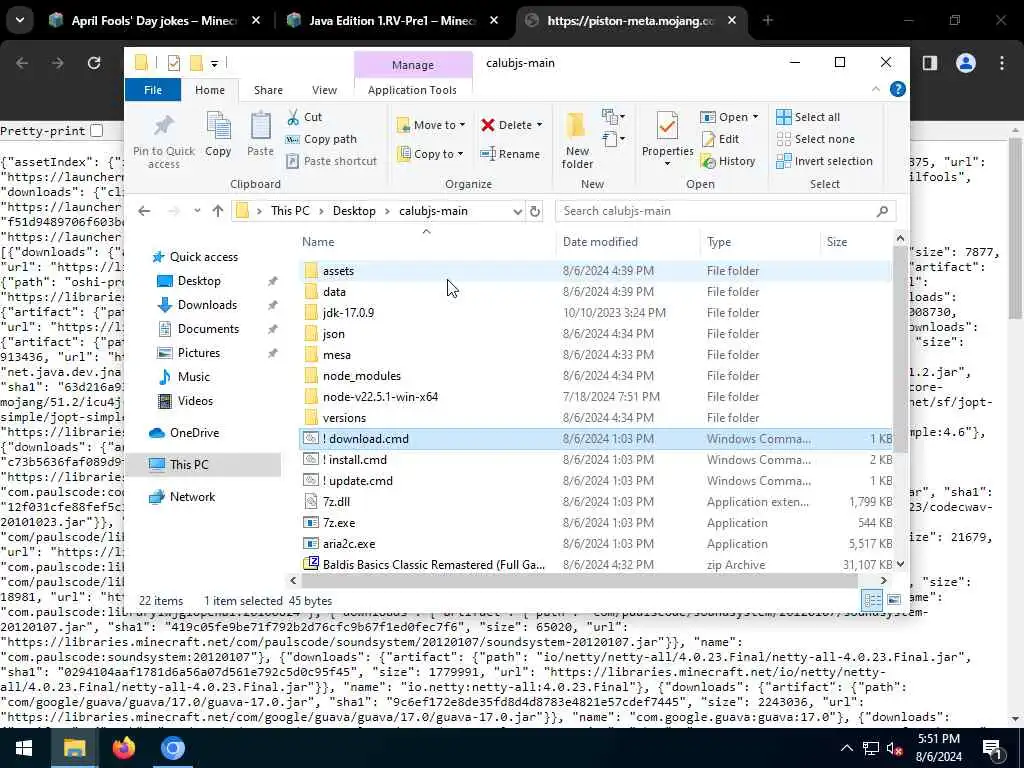1024x768 pixels.
Task: Select Network in navigation pane
Action: click(x=192, y=497)
